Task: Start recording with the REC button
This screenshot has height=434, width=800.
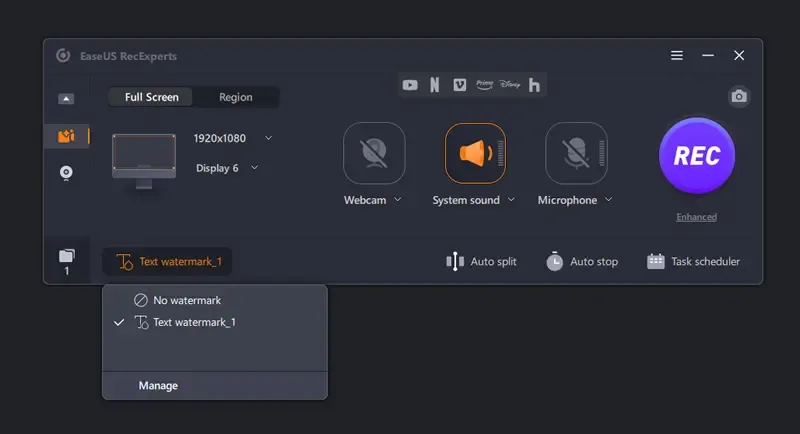Action: pos(697,156)
